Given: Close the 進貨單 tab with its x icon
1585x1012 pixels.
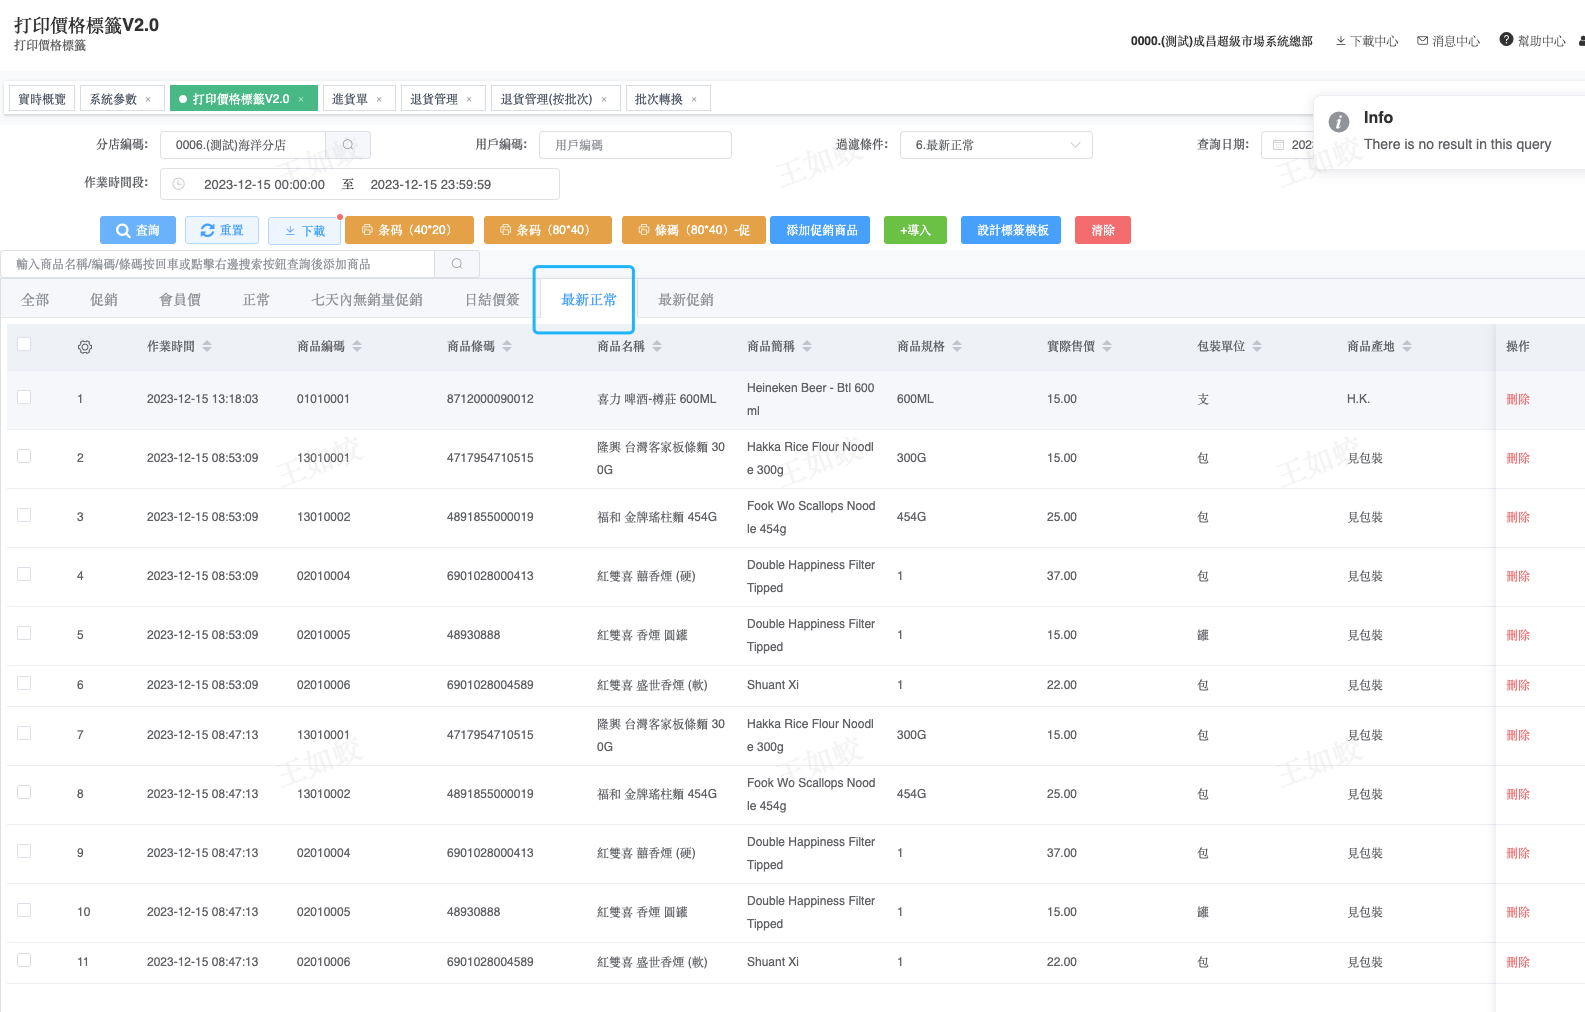Looking at the screenshot, I should coord(379,99).
